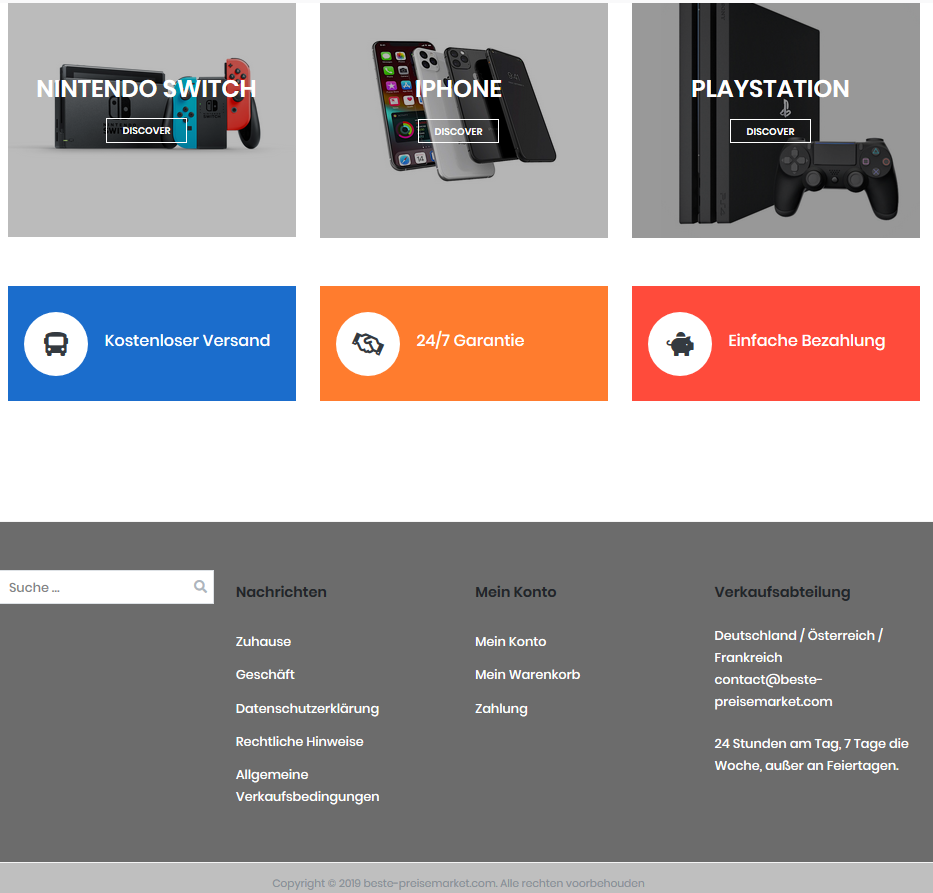Click the Discover button under PlayStation
The width and height of the screenshot is (933, 893).
pyautogui.click(x=770, y=131)
